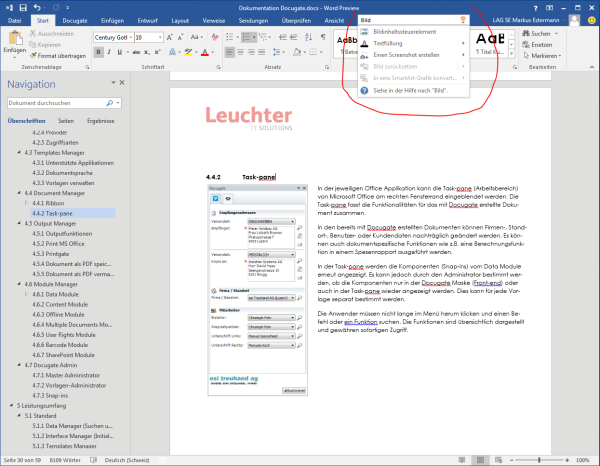This screenshot has width=600, height=466.
Task: Expand the 4.4.1 Ribbon heading
Action: point(26,203)
